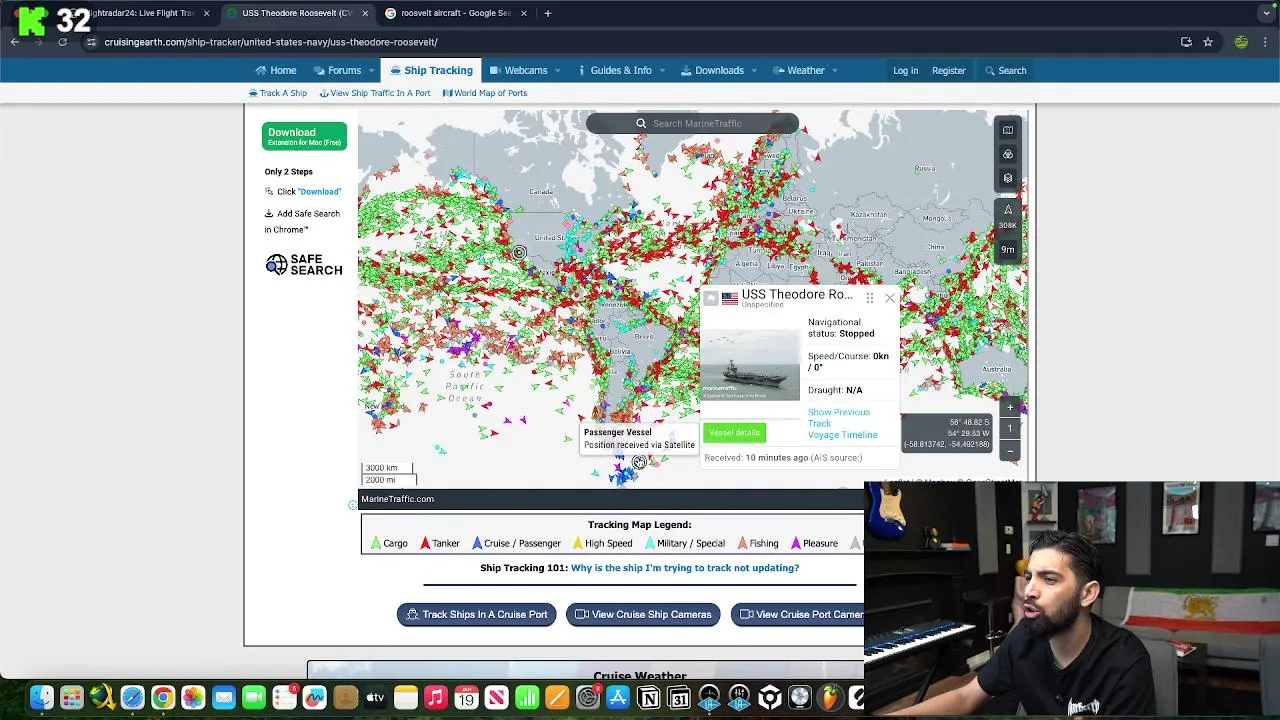Open Safari from the dock
This screenshot has height=720, width=1280.
[132, 697]
